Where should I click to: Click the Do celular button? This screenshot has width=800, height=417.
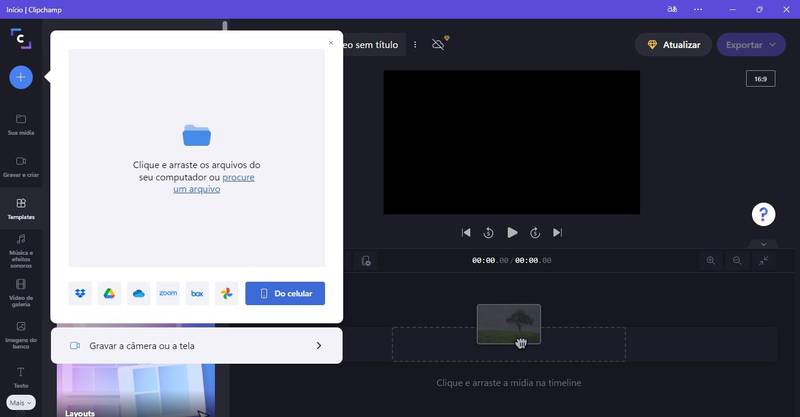285,293
